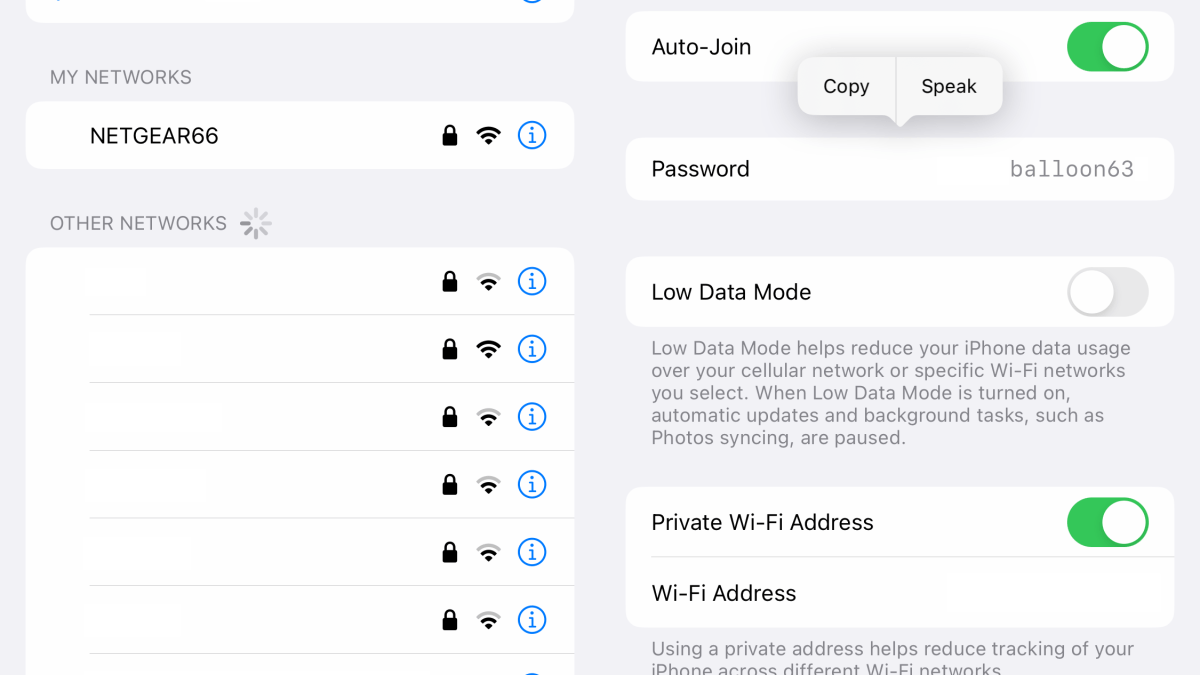Disable the Private Wi-Fi Address switch
This screenshot has width=1200, height=675.
(x=1107, y=522)
